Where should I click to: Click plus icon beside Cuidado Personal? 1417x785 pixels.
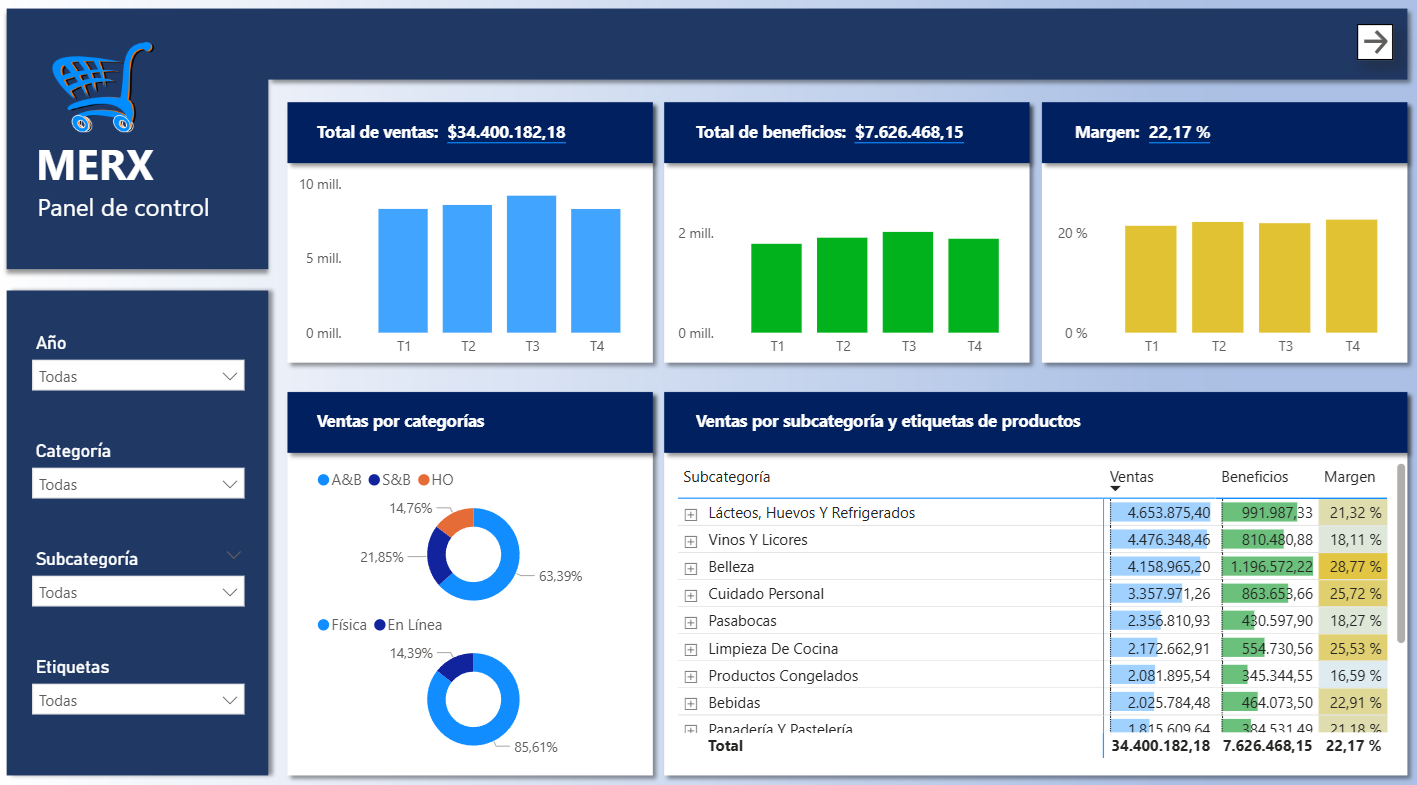point(690,594)
